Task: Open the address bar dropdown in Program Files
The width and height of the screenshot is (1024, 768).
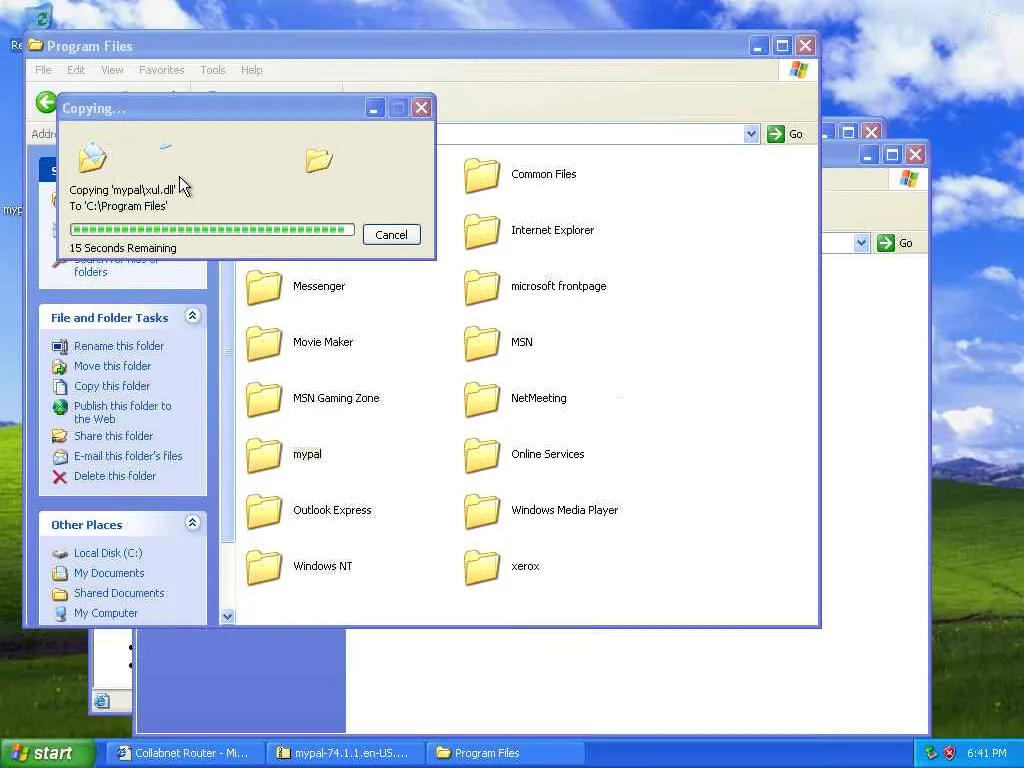Action: 751,134
